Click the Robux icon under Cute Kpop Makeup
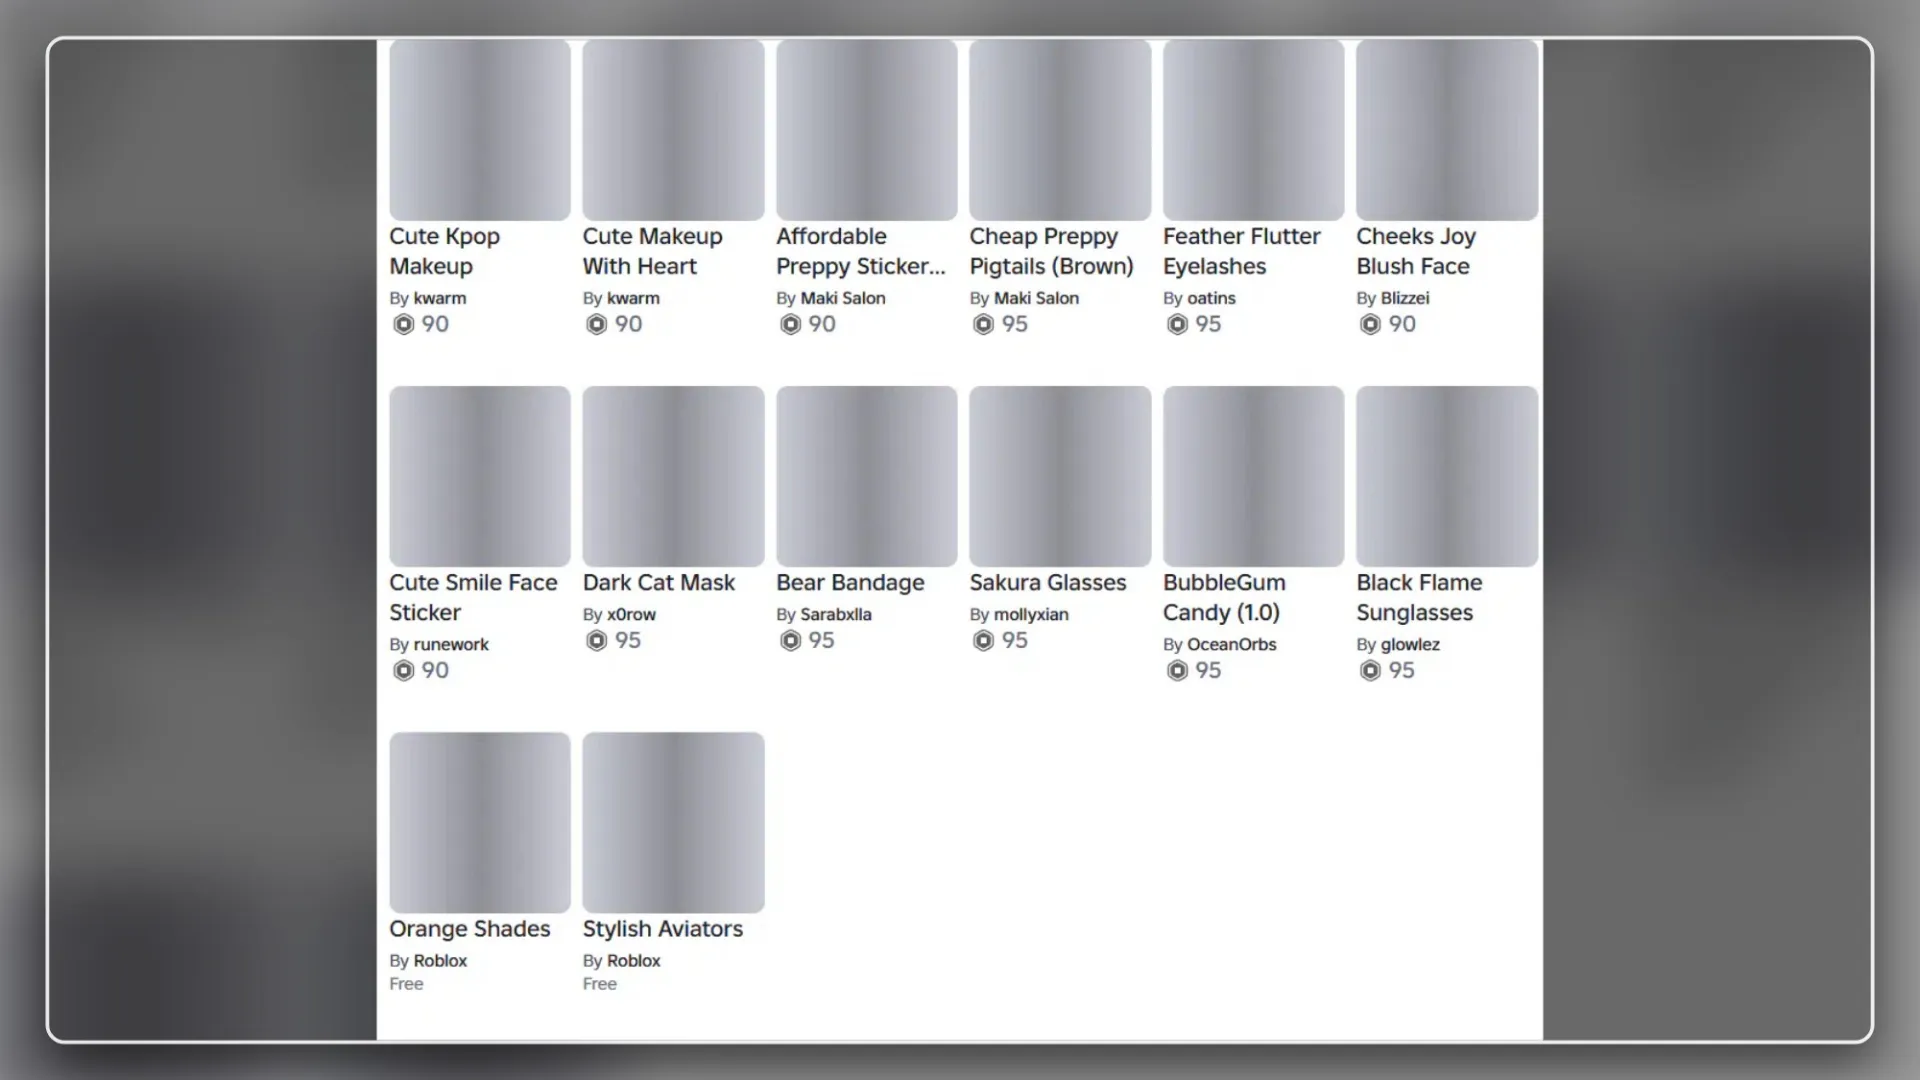 [x=403, y=324]
